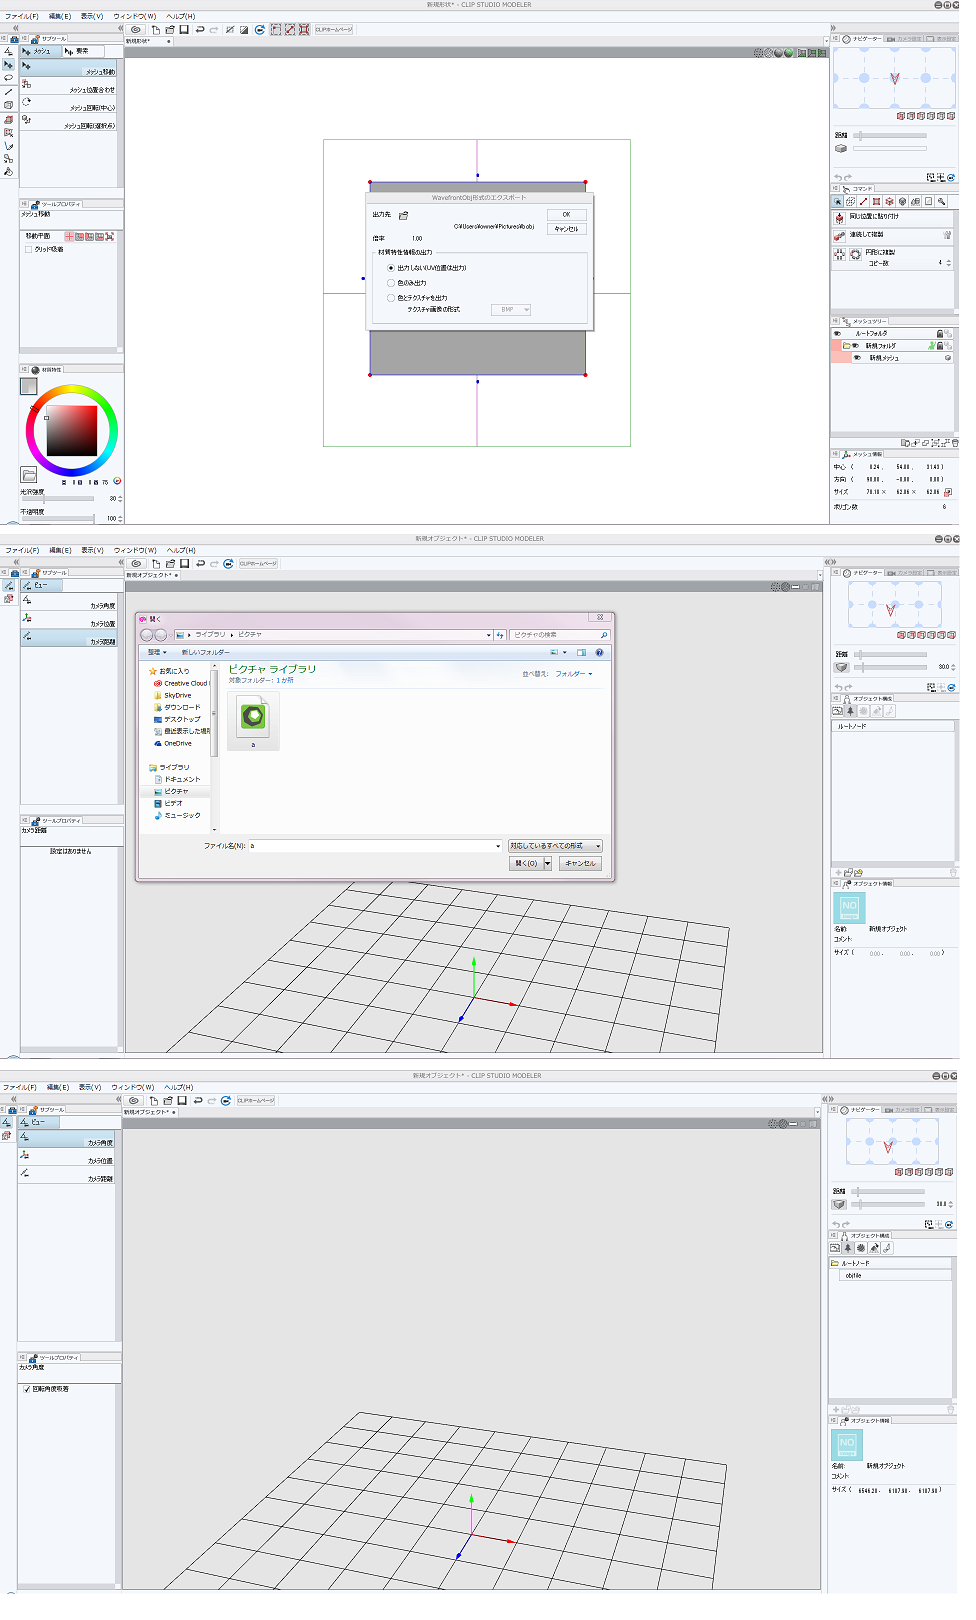The width and height of the screenshot is (976, 1620).
Task: Open 対応しているすべての形式 file type dropdown
Action: tap(555, 846)
